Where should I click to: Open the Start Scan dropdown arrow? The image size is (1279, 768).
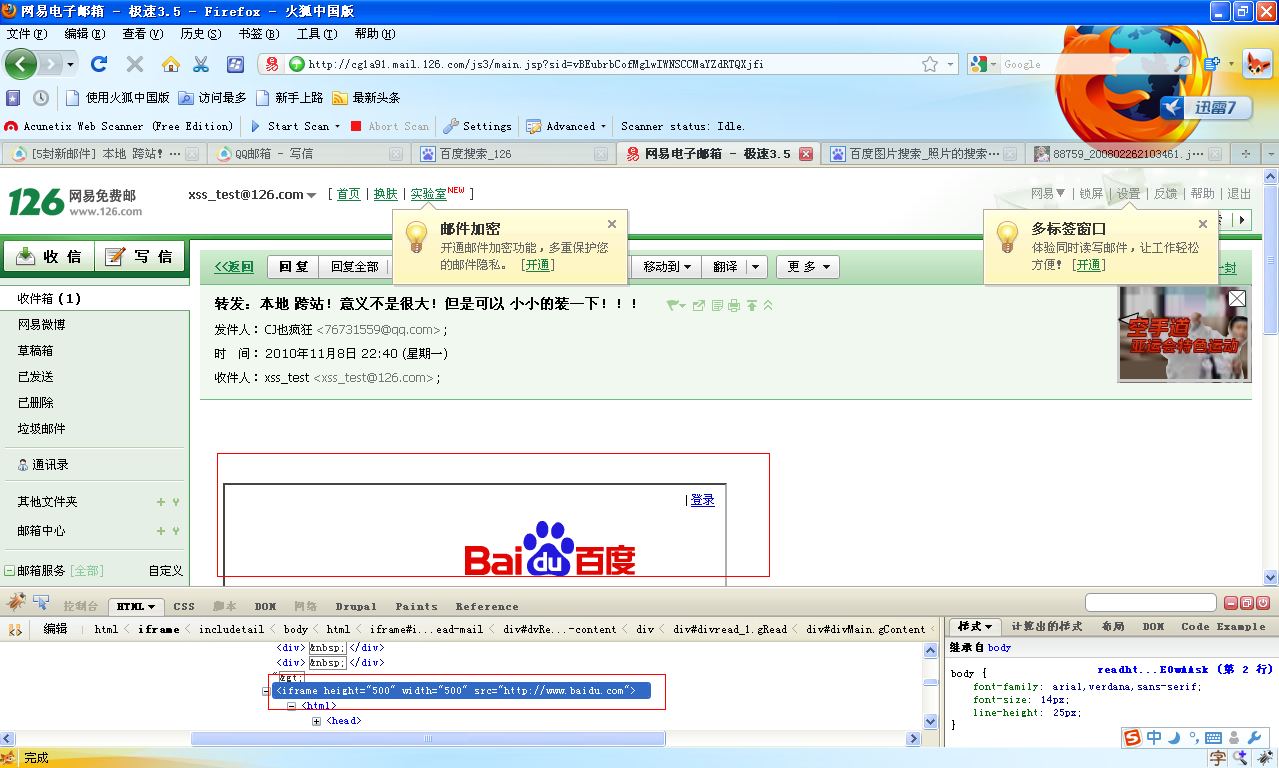pyautogui.click(x=337, y=127)
